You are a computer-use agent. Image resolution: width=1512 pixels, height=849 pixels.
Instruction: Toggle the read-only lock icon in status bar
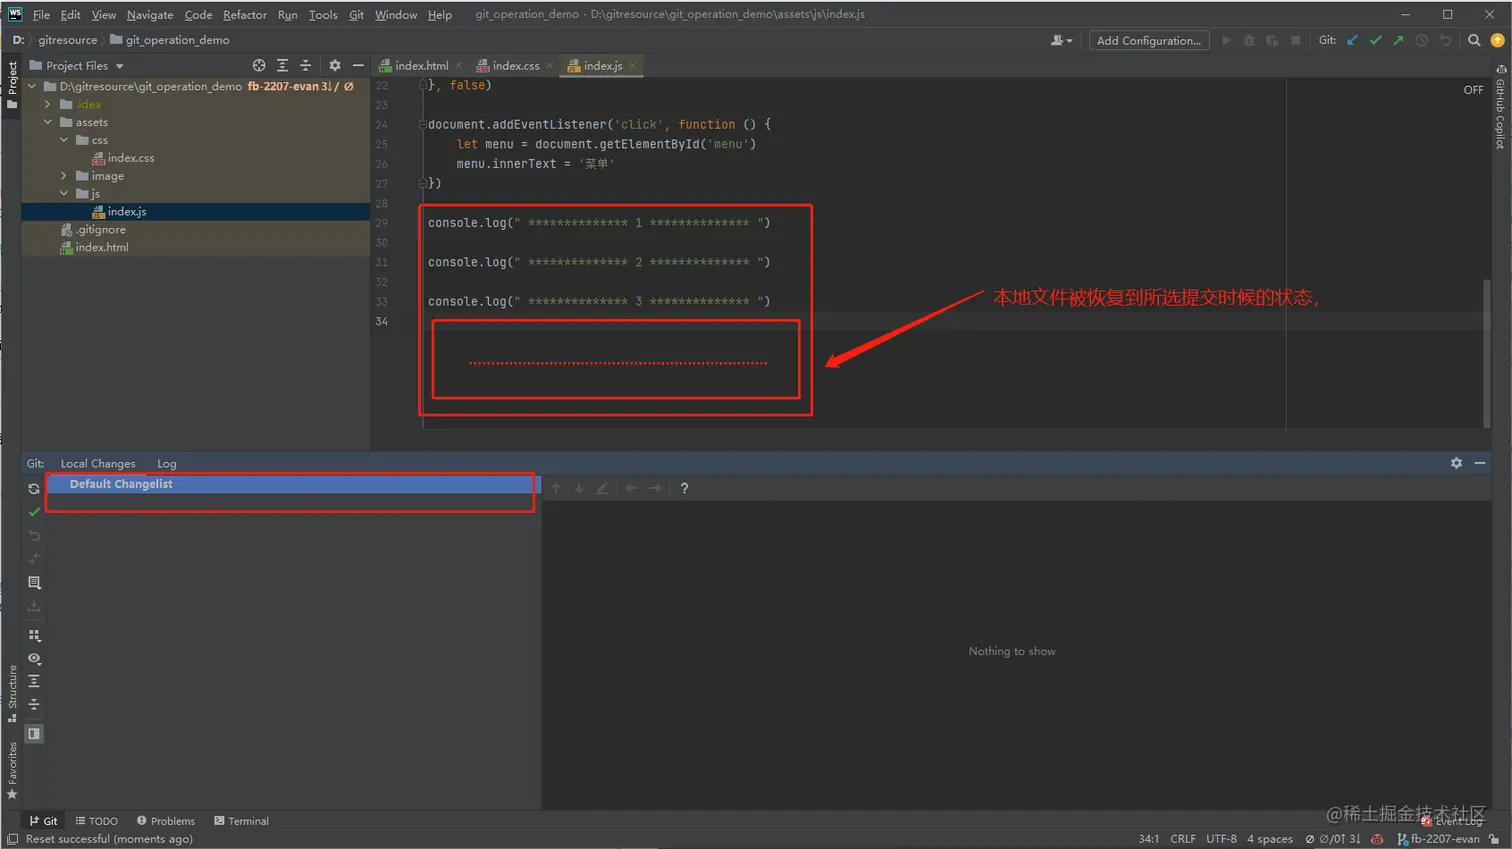point(1494,839)
